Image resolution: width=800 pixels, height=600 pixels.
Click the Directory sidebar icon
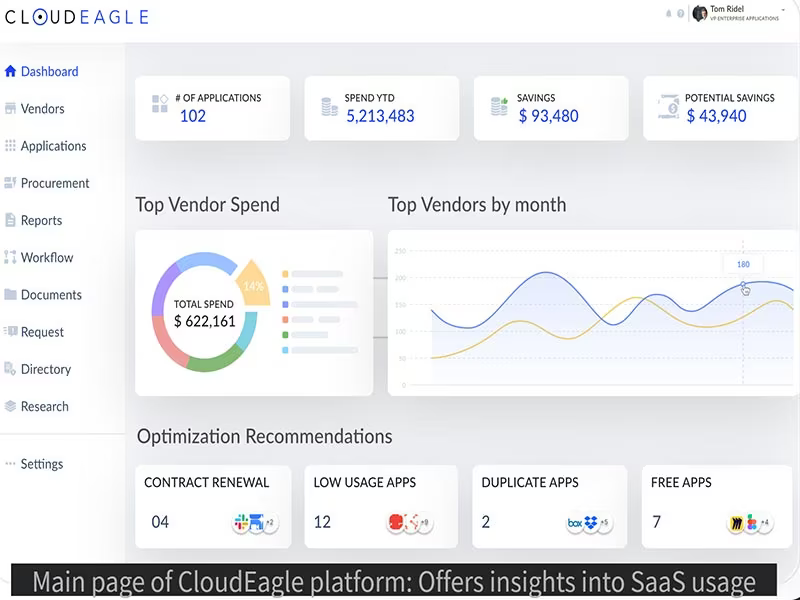pyautogui.click(x=10, y=368)
